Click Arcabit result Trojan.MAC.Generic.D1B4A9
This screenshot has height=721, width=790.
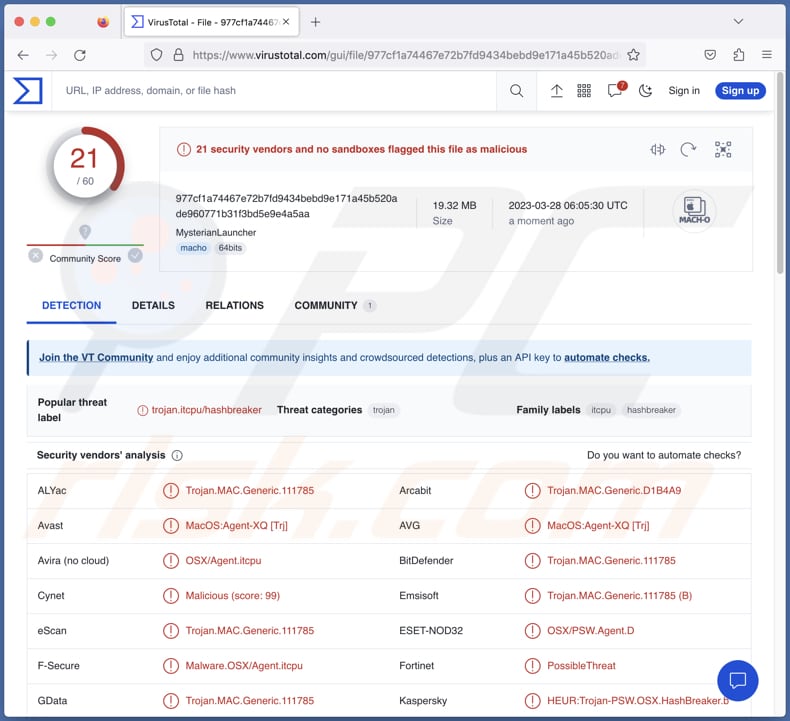click(x=614, y=490)
